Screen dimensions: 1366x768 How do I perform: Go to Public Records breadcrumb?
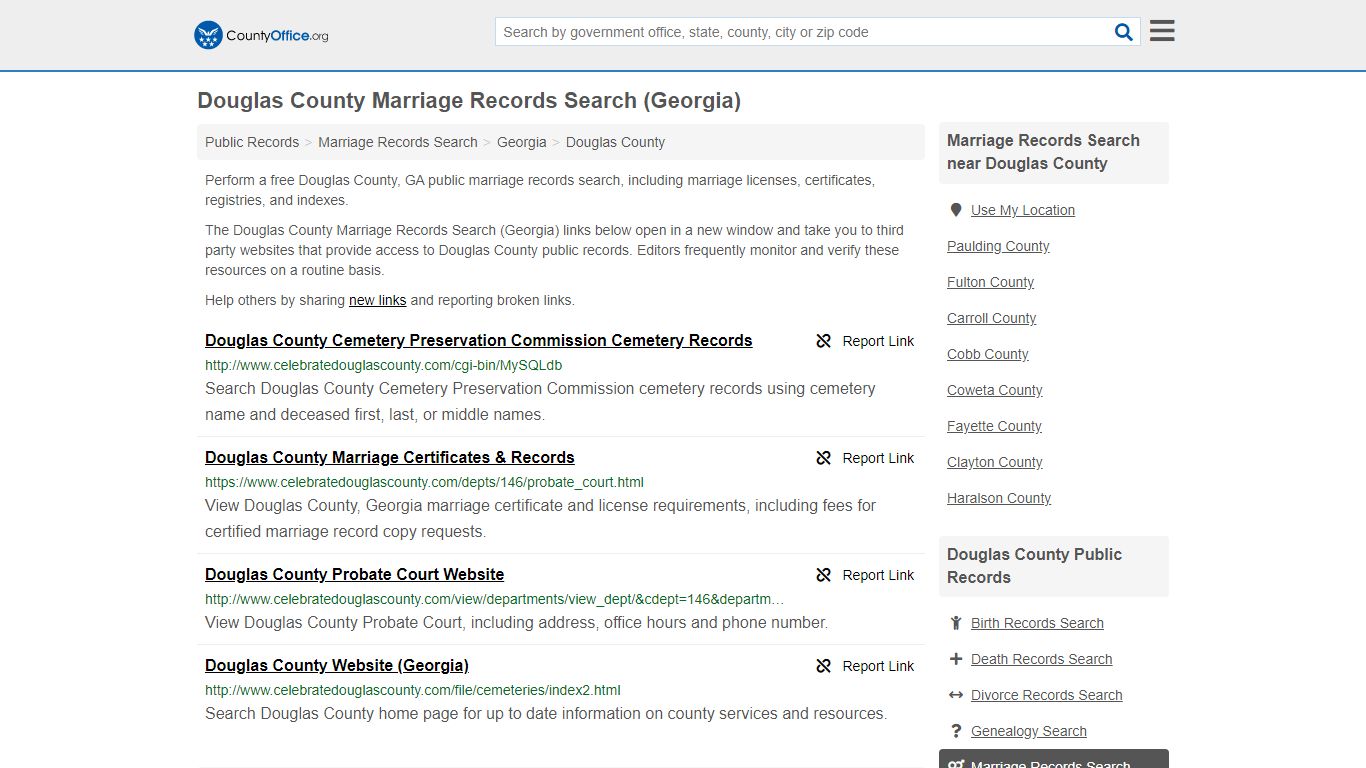[x=252, y=142]
